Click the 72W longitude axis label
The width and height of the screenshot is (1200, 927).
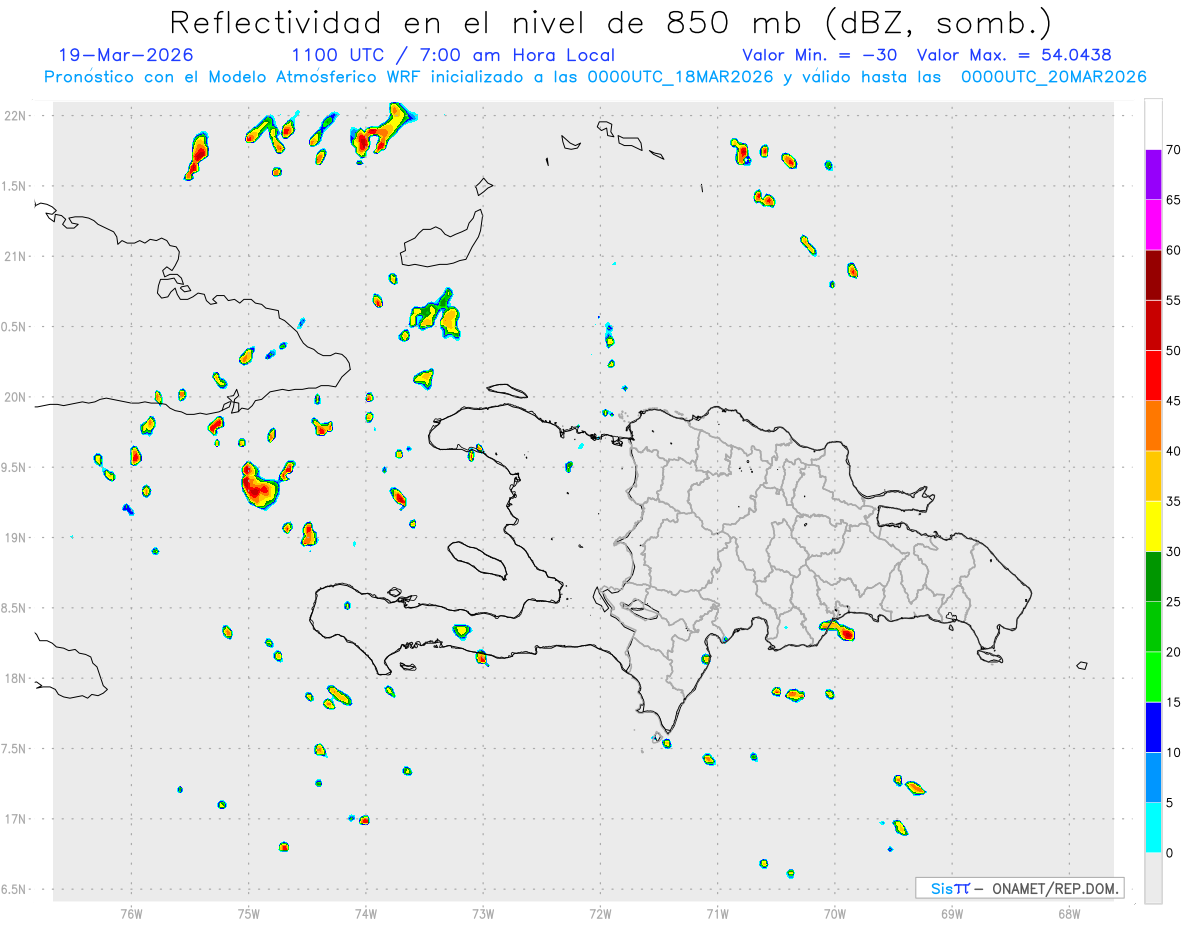click(600, 913)
